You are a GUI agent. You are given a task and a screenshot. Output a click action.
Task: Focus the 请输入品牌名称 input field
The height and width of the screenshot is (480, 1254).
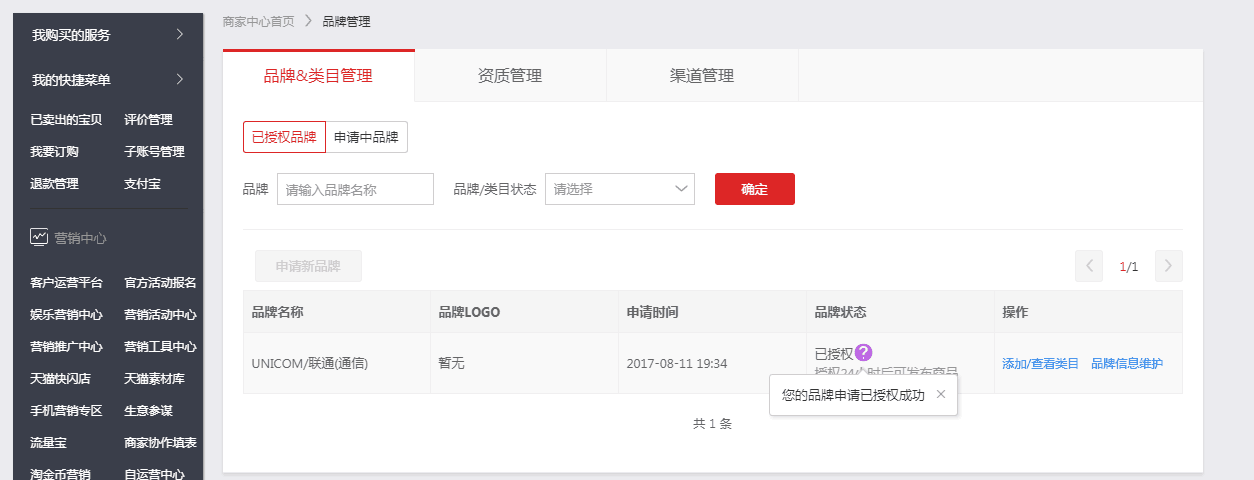[355, 189]
